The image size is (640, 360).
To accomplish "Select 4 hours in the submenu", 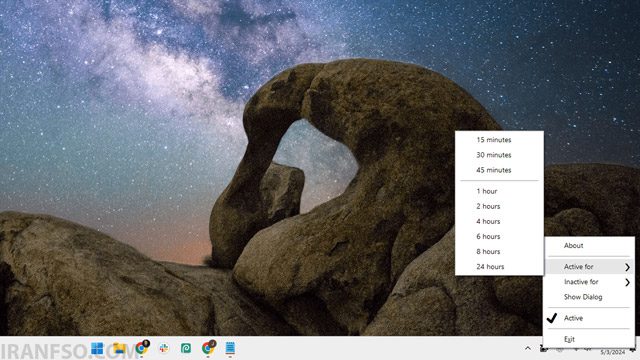I will (x=499, y=221).
